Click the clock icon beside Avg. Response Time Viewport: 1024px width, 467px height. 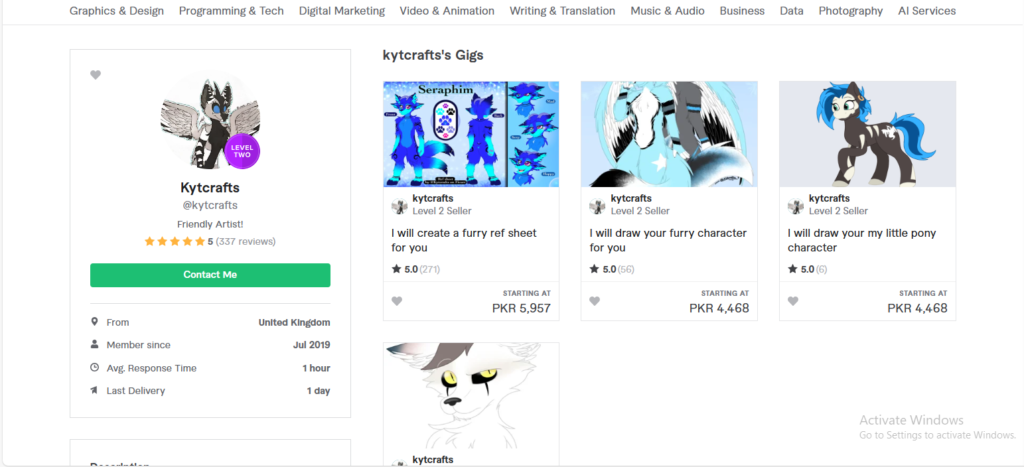(x=95, y=368)
